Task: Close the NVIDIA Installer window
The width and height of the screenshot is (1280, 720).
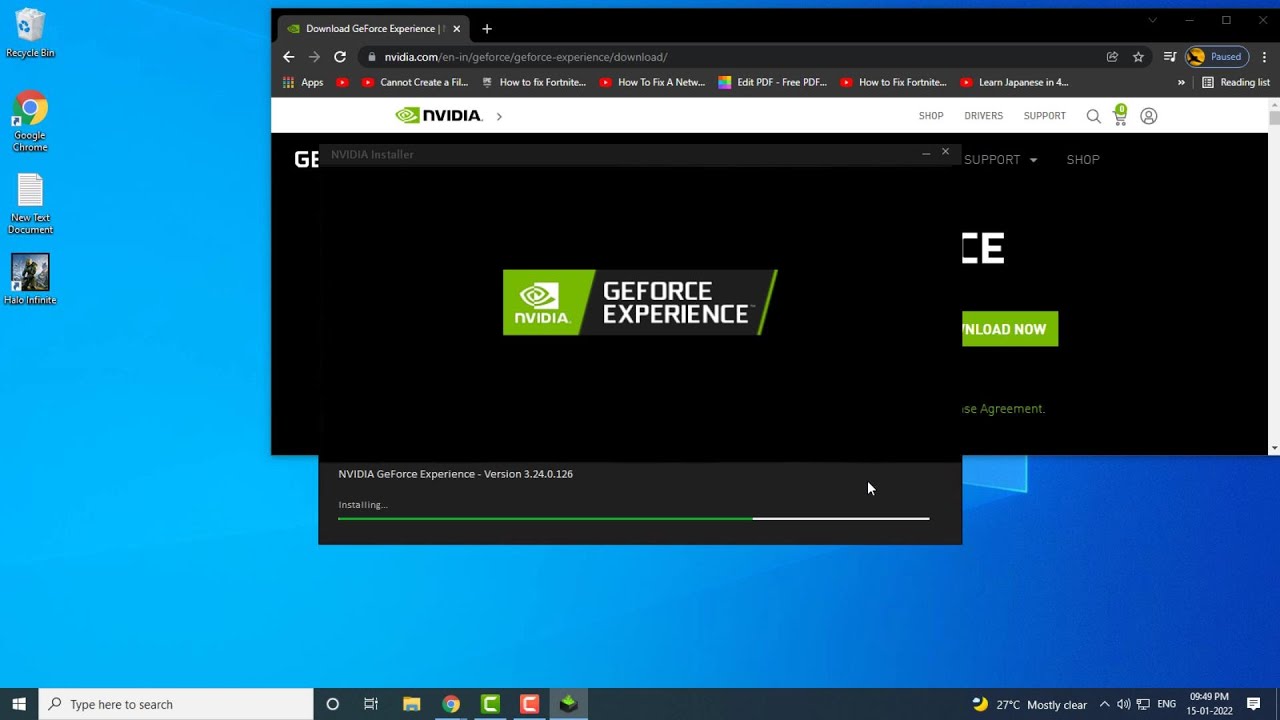Action: (945, 152)
